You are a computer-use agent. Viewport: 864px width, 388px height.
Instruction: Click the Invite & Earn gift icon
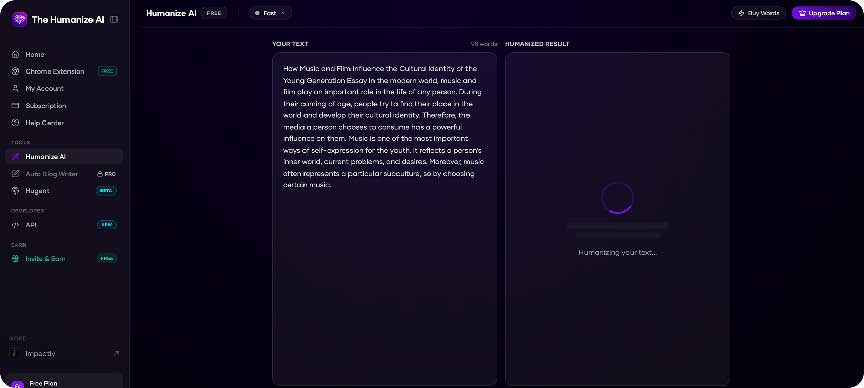[15, 258]
